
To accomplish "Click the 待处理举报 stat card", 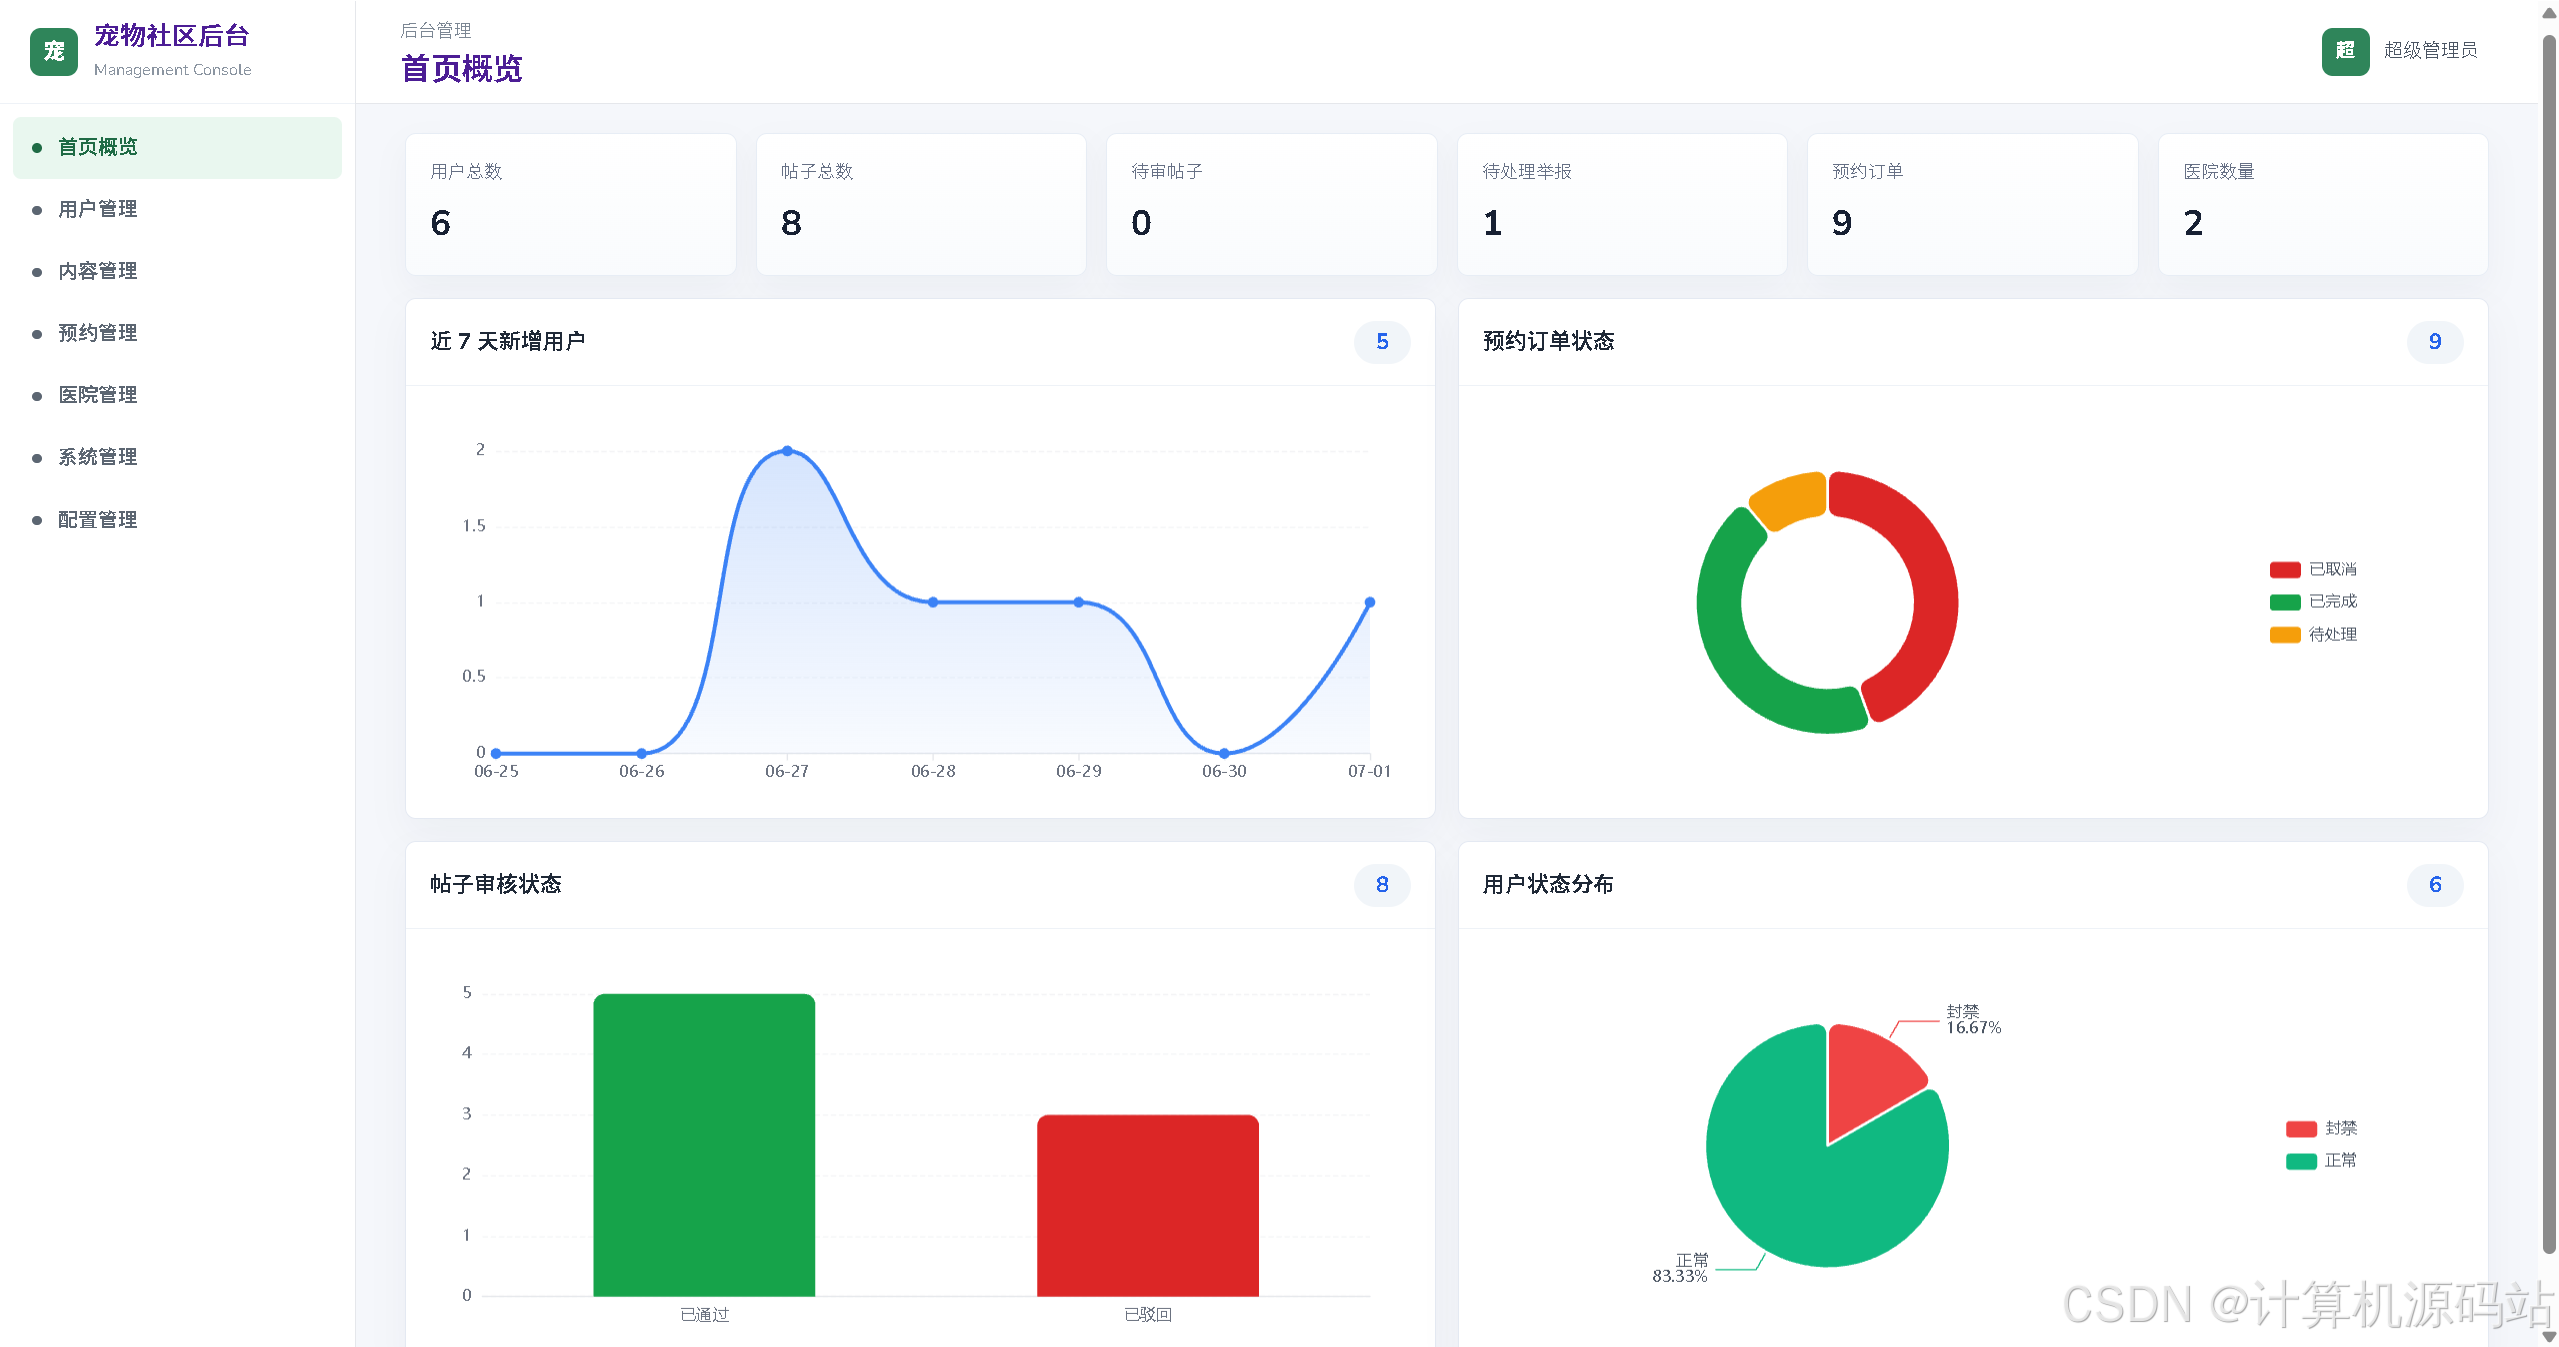I will coord(1622,204).
